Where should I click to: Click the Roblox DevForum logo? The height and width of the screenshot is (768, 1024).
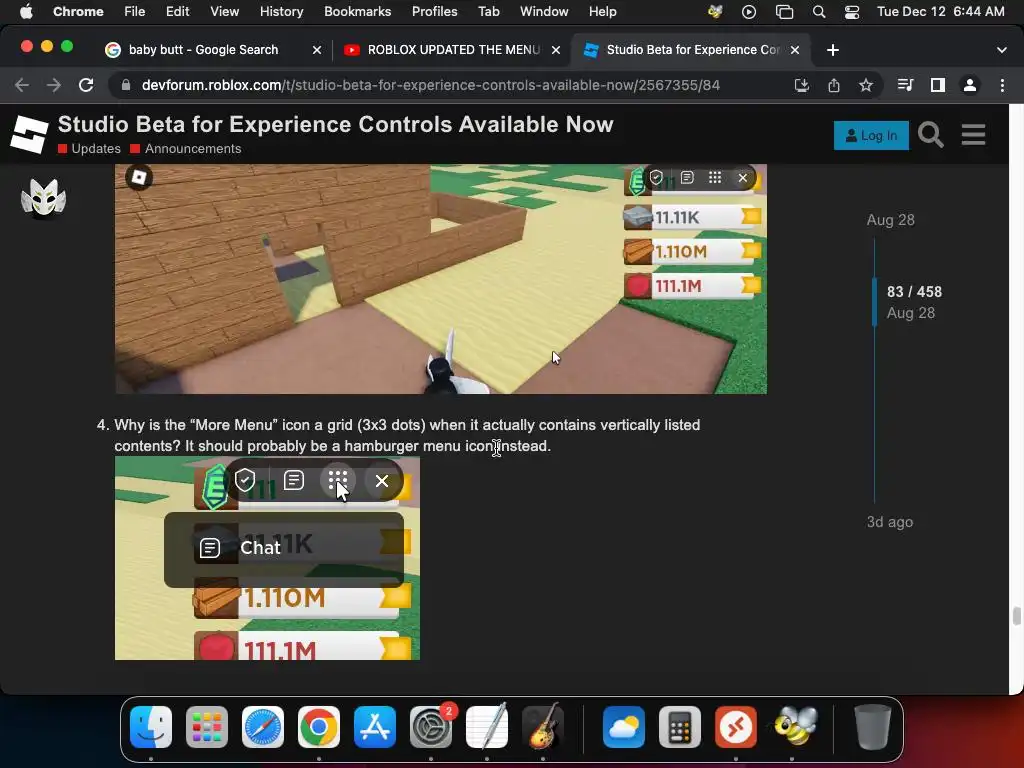click(x=29, y=135)
